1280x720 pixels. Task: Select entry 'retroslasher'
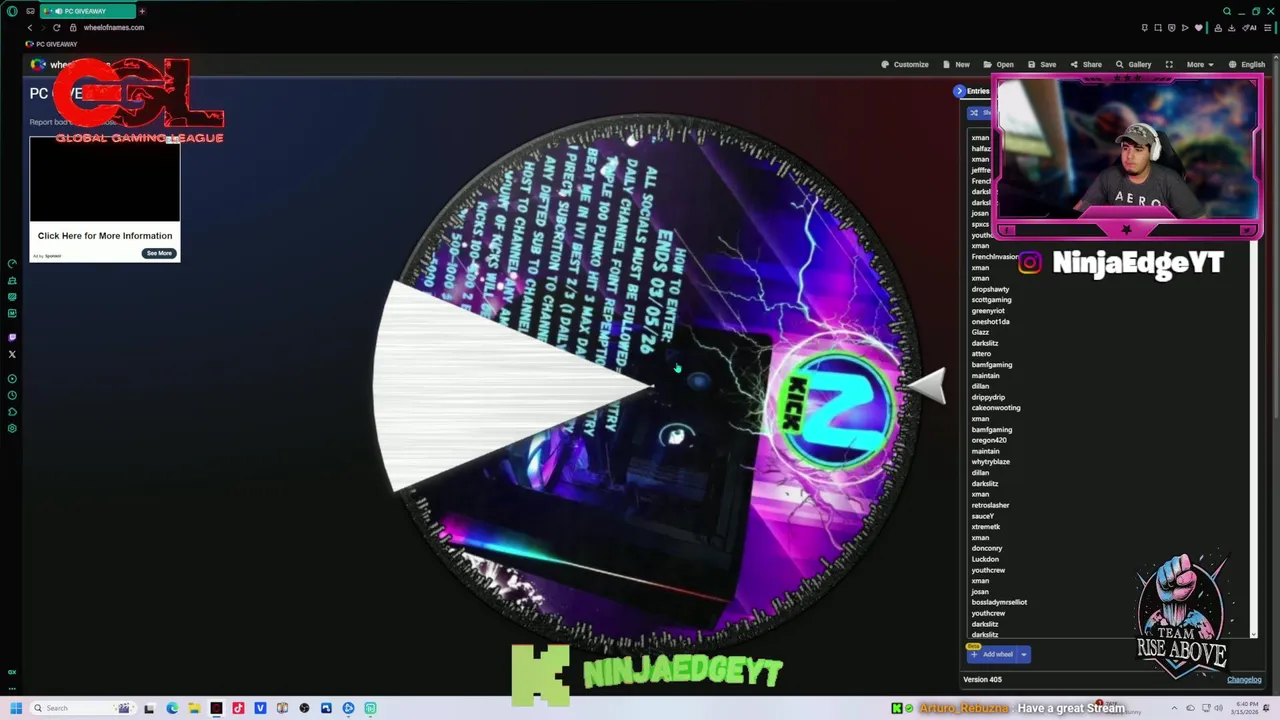coord(990,505)
